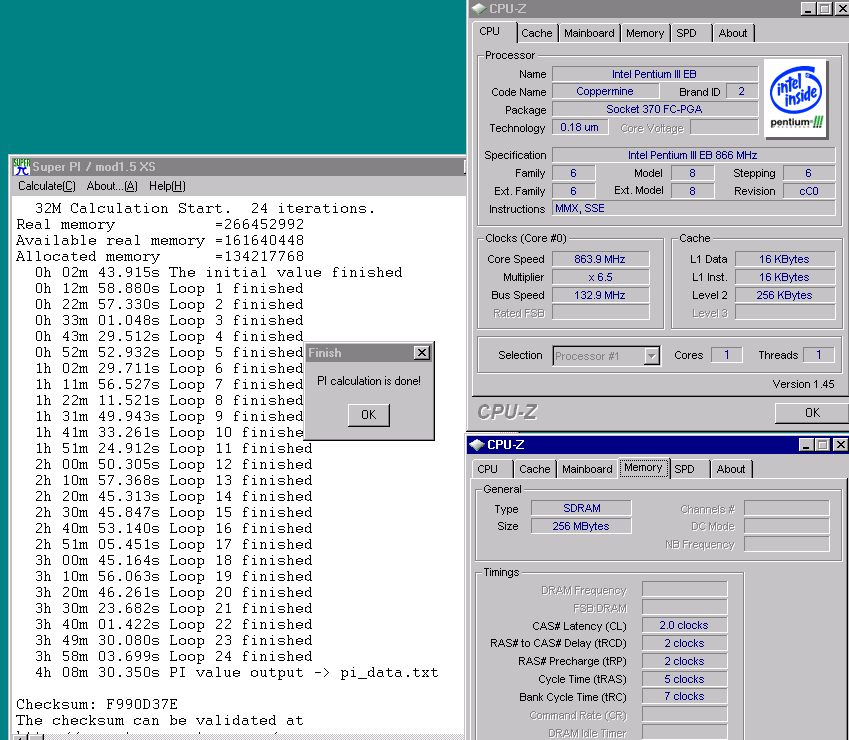The height and width of the screenshot is (740, 849).
Task: Switch to Cache tab in top CPU-Z
Action: 537,34
